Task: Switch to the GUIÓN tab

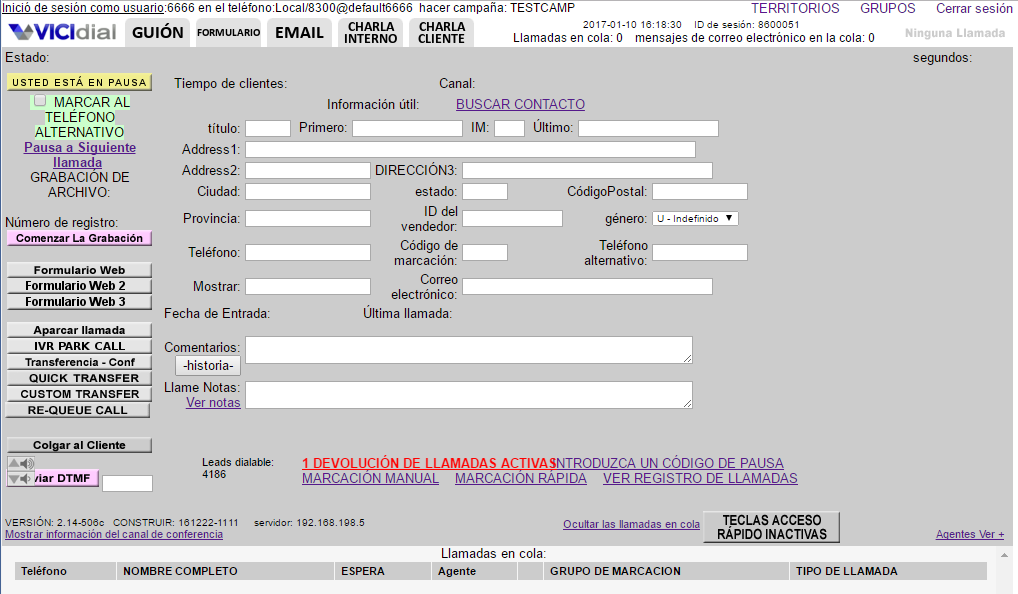Action: click(x=157, y=32)
